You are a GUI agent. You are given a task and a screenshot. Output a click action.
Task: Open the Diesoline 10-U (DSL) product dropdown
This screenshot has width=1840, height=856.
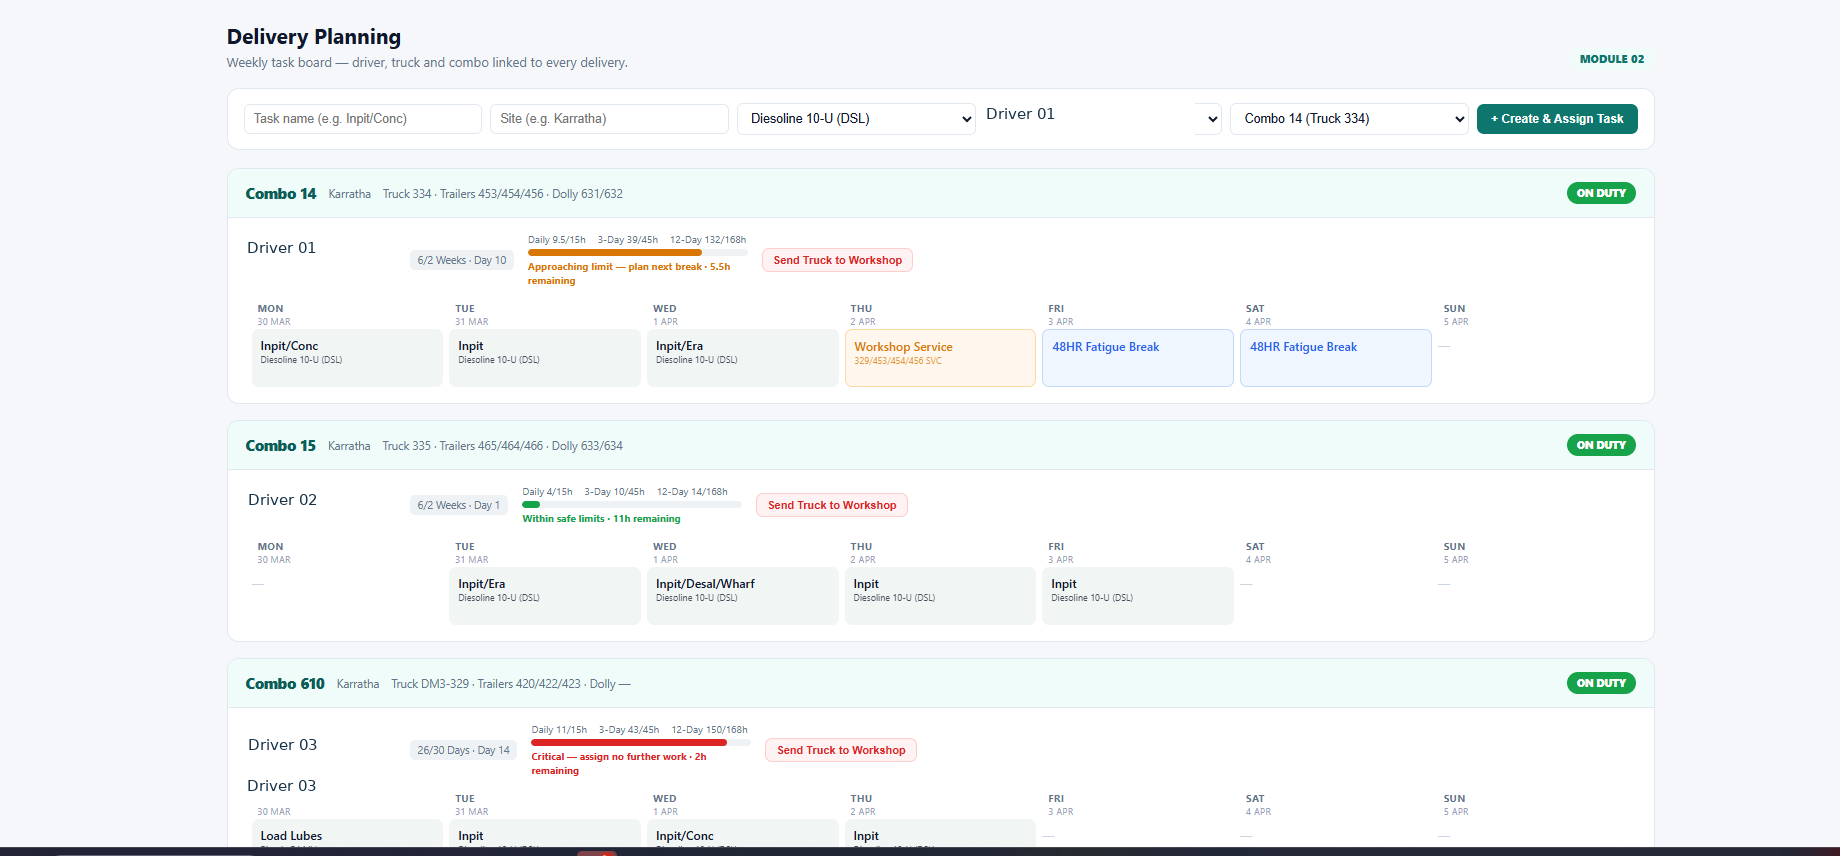(856, 119)
